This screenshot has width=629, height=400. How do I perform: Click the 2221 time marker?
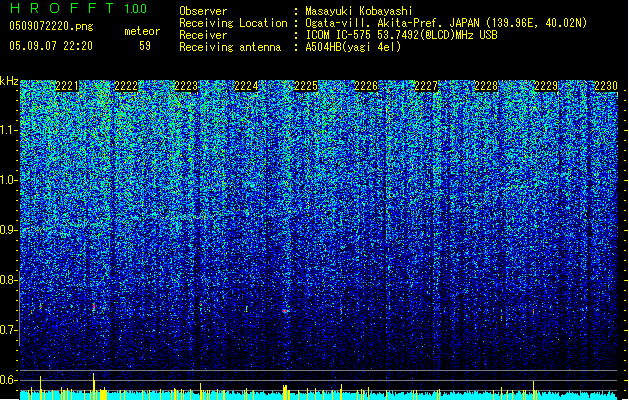[x=67, y=86]
